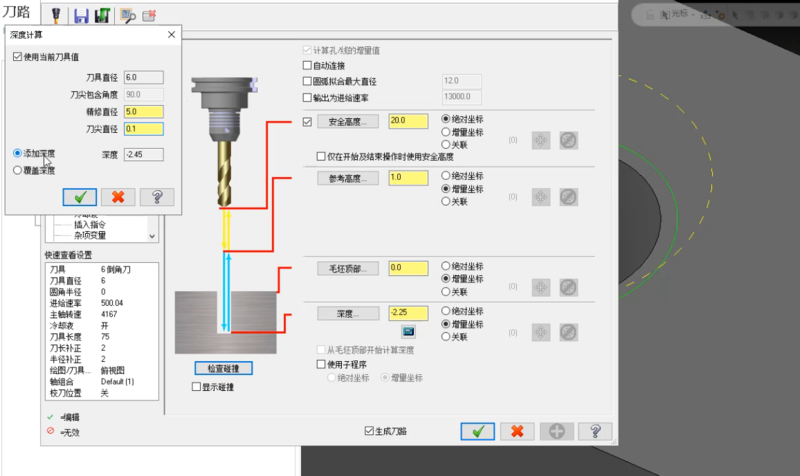Screen dimensions: 800x476
Task: Click the drill tool icon in toolbar
Action: pyautogui.click(x=57, y=16)
